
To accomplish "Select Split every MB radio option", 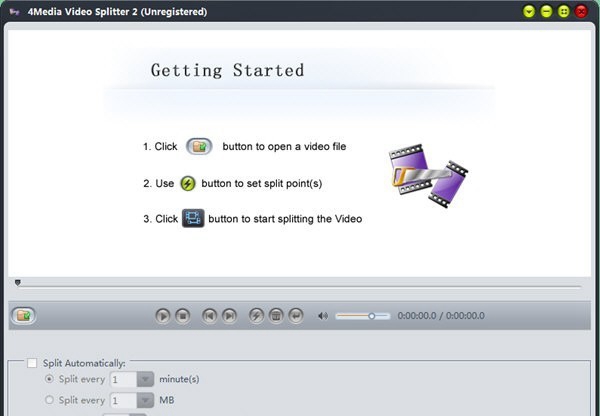I will pyautogui.click(x=49, y=400).
